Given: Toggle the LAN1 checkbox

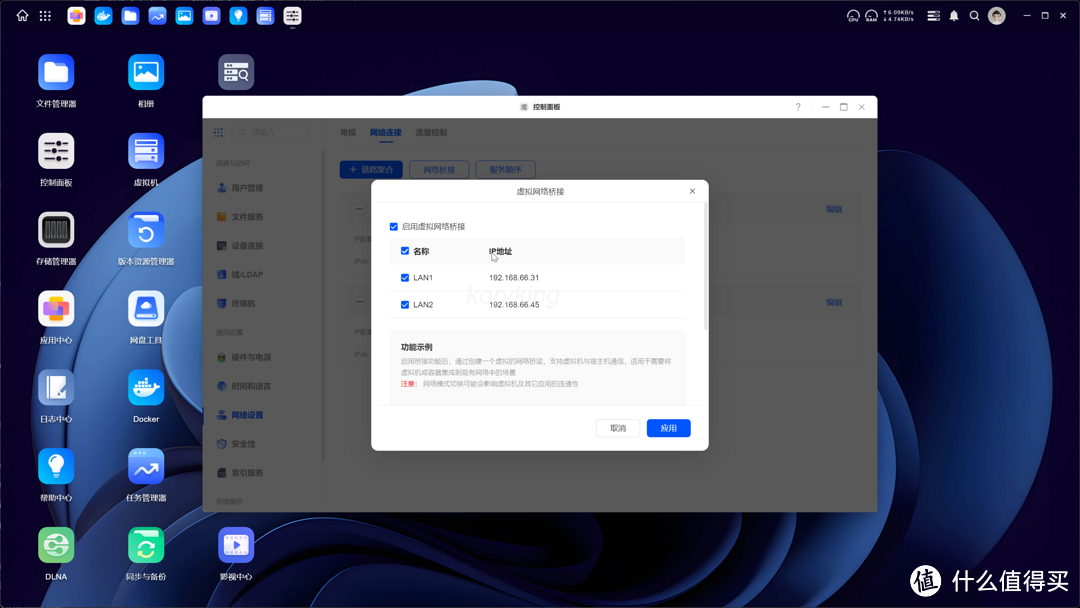Looking at the screenshot, I should (x=405, y=278).
